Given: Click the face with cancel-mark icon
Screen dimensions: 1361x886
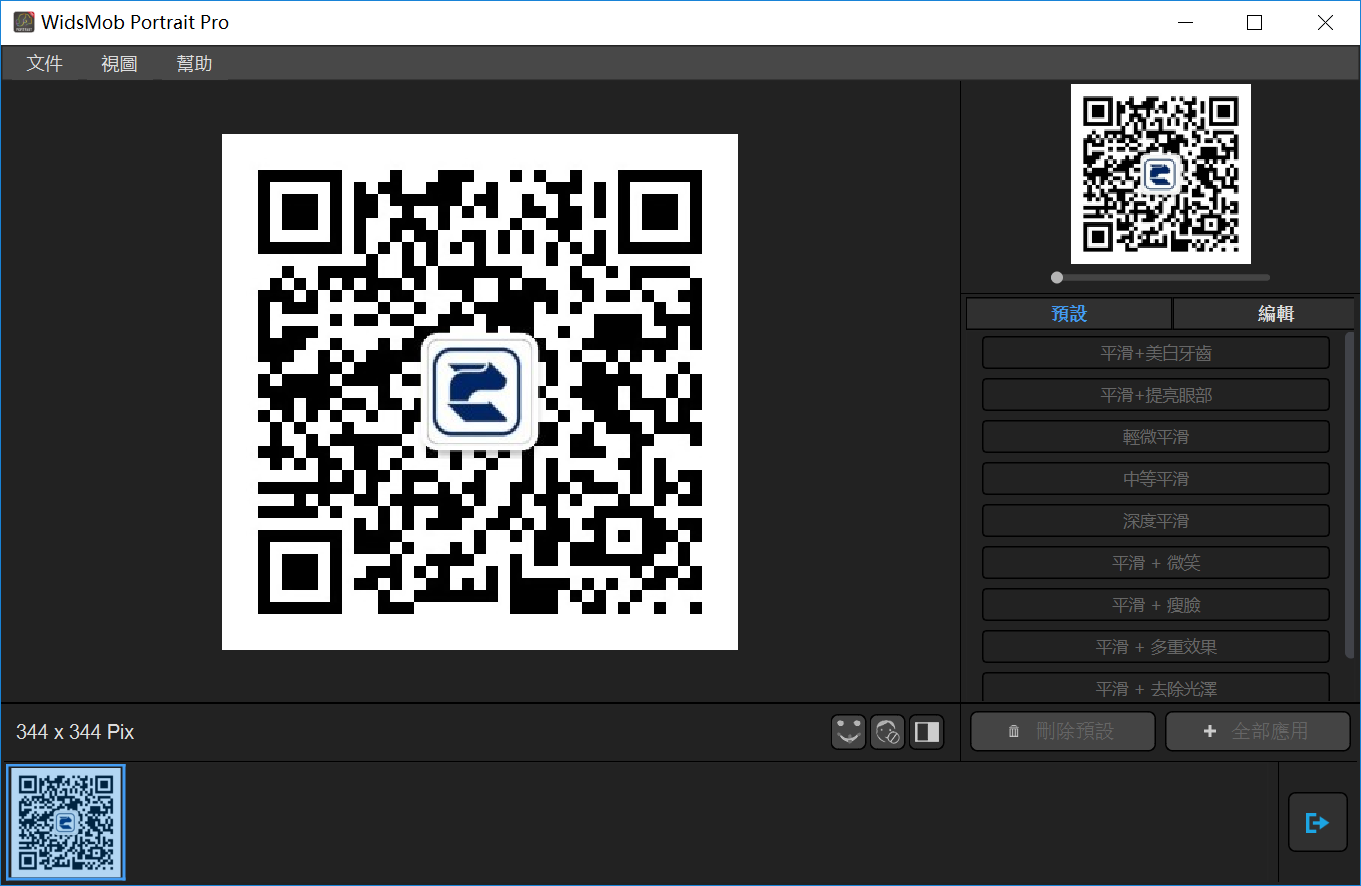Looking at the screenshot, I should point(887,732).
